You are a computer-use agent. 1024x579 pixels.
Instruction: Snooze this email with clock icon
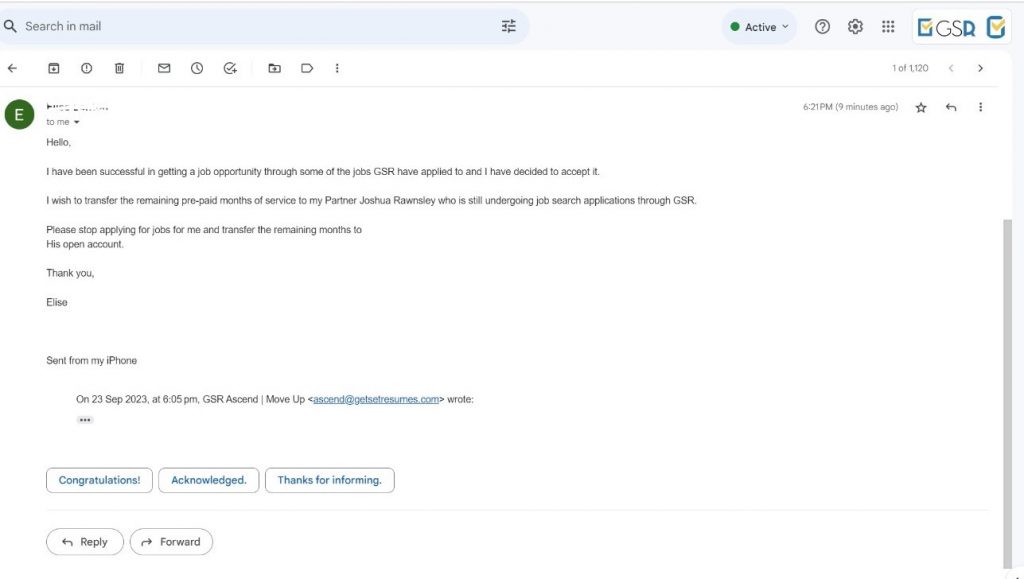pos(197,68)
